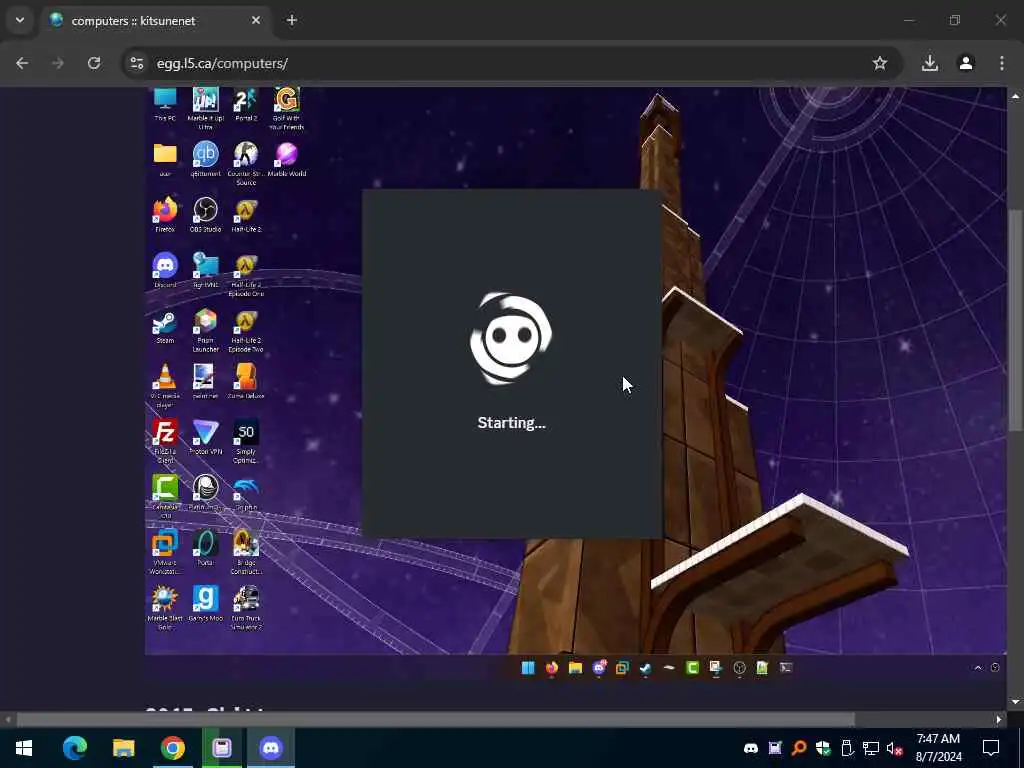Click the Discord splash spinning logo
The image size is (1024, 768).
511,338
